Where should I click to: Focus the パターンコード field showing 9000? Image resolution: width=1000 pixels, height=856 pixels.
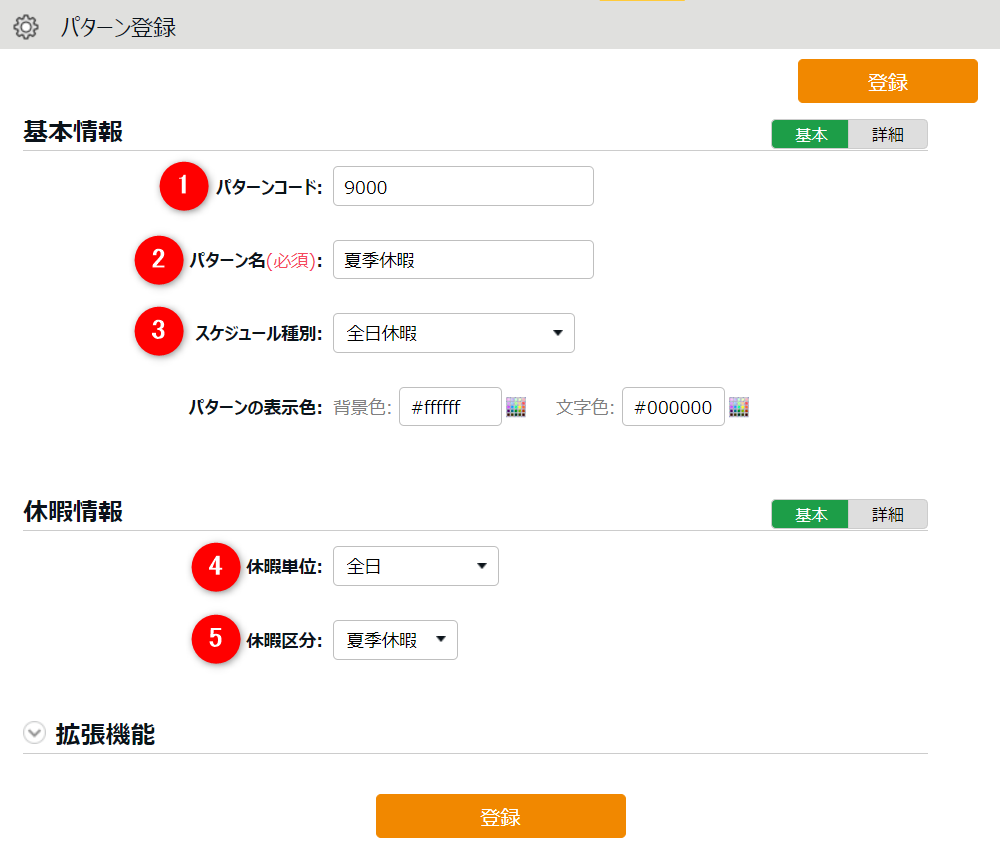coord(463,186)
